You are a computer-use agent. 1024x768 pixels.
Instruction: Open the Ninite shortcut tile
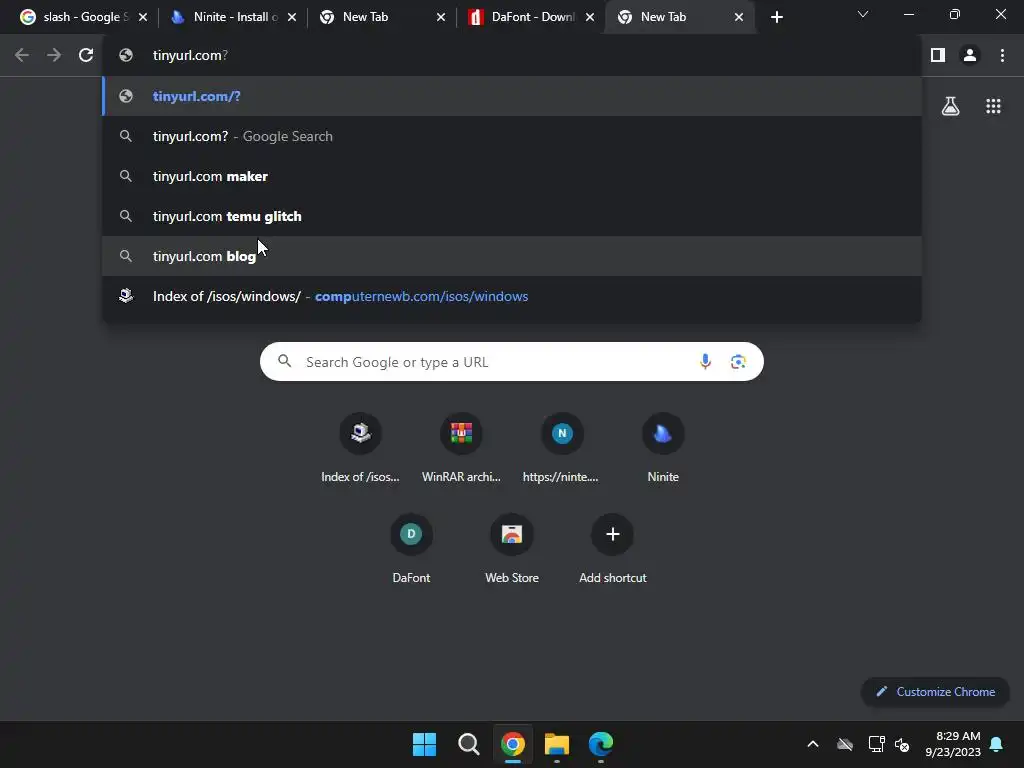tap(663, 447)
